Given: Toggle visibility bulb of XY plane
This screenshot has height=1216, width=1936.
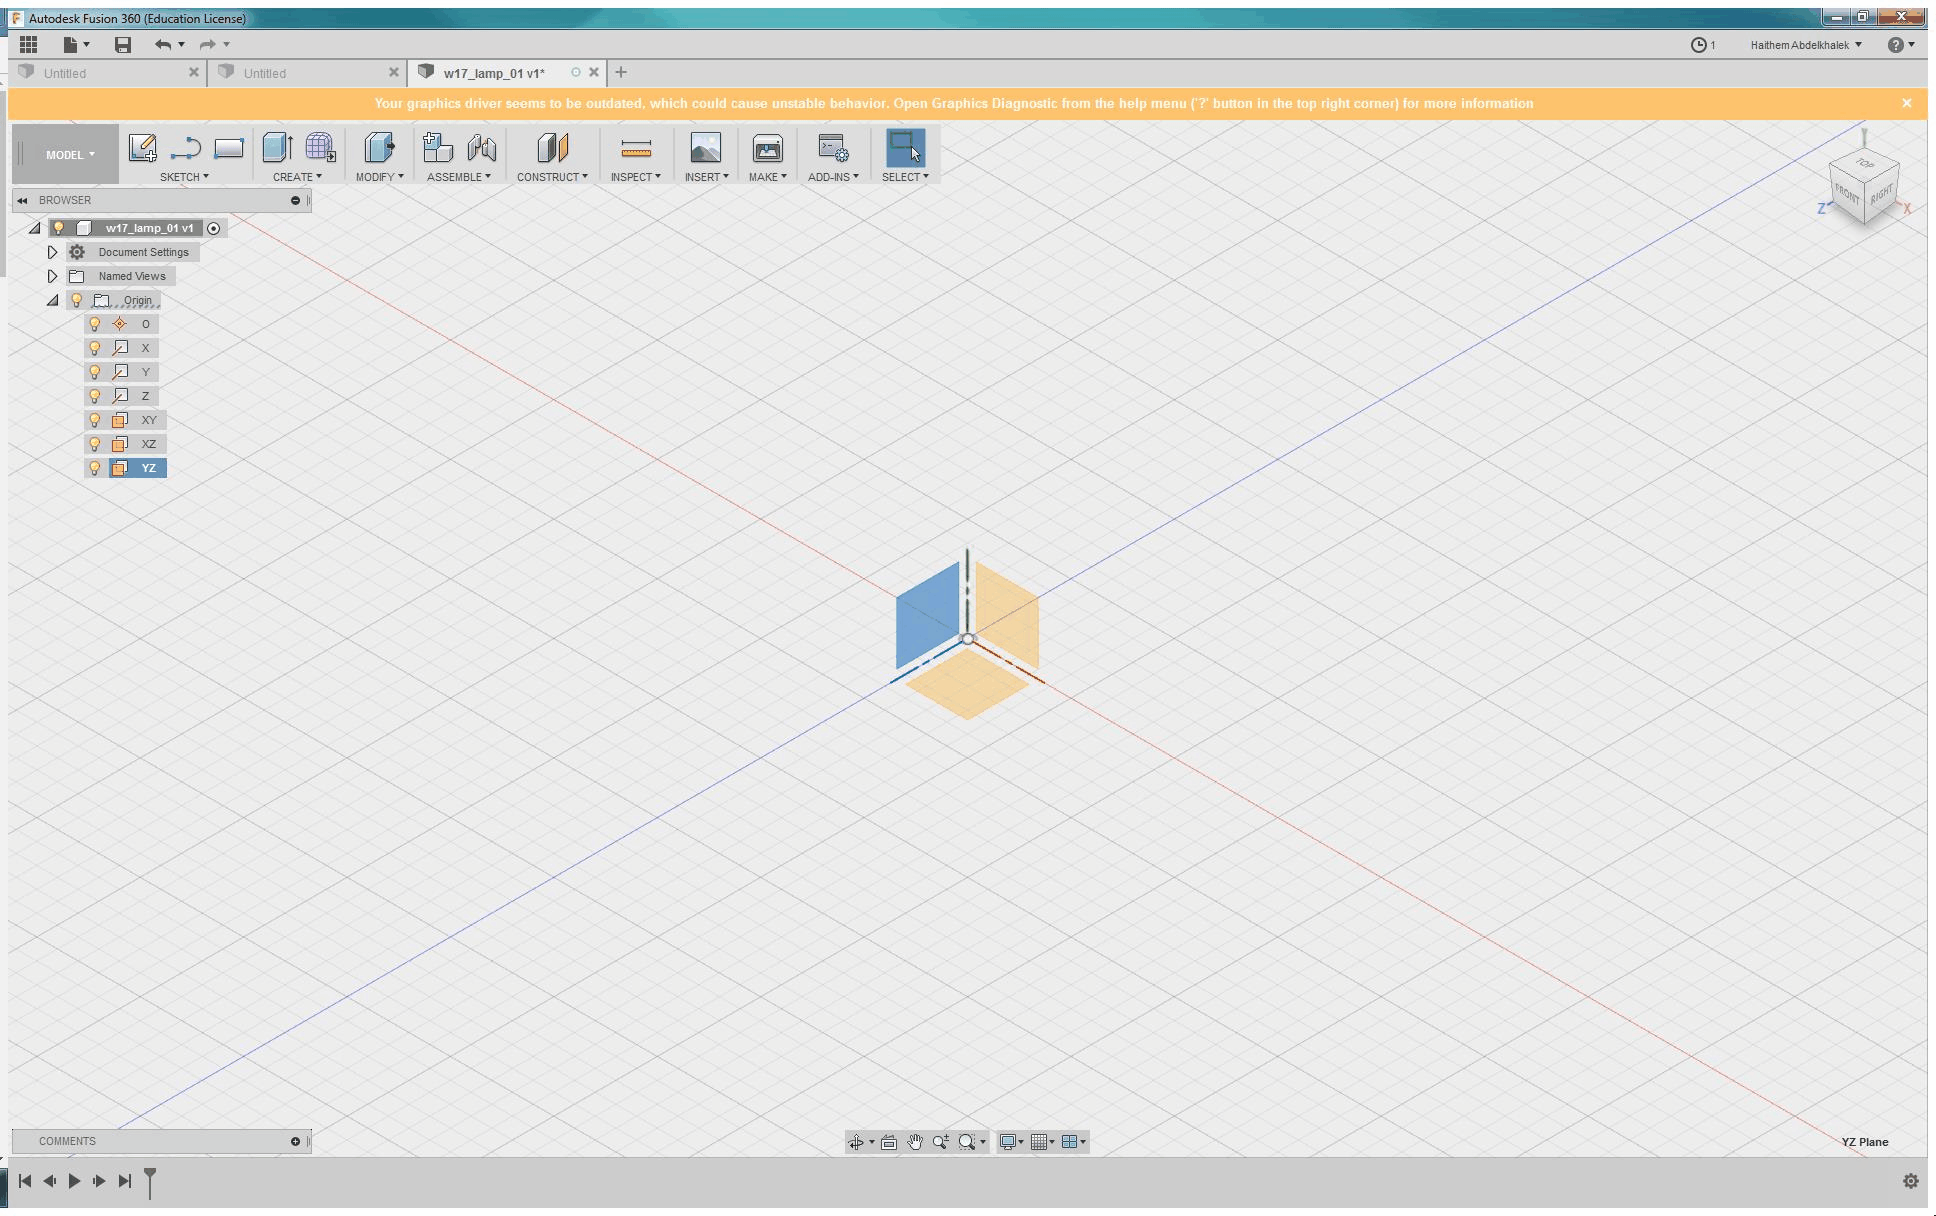Looking at the screenshot, I should coord(95,420).
